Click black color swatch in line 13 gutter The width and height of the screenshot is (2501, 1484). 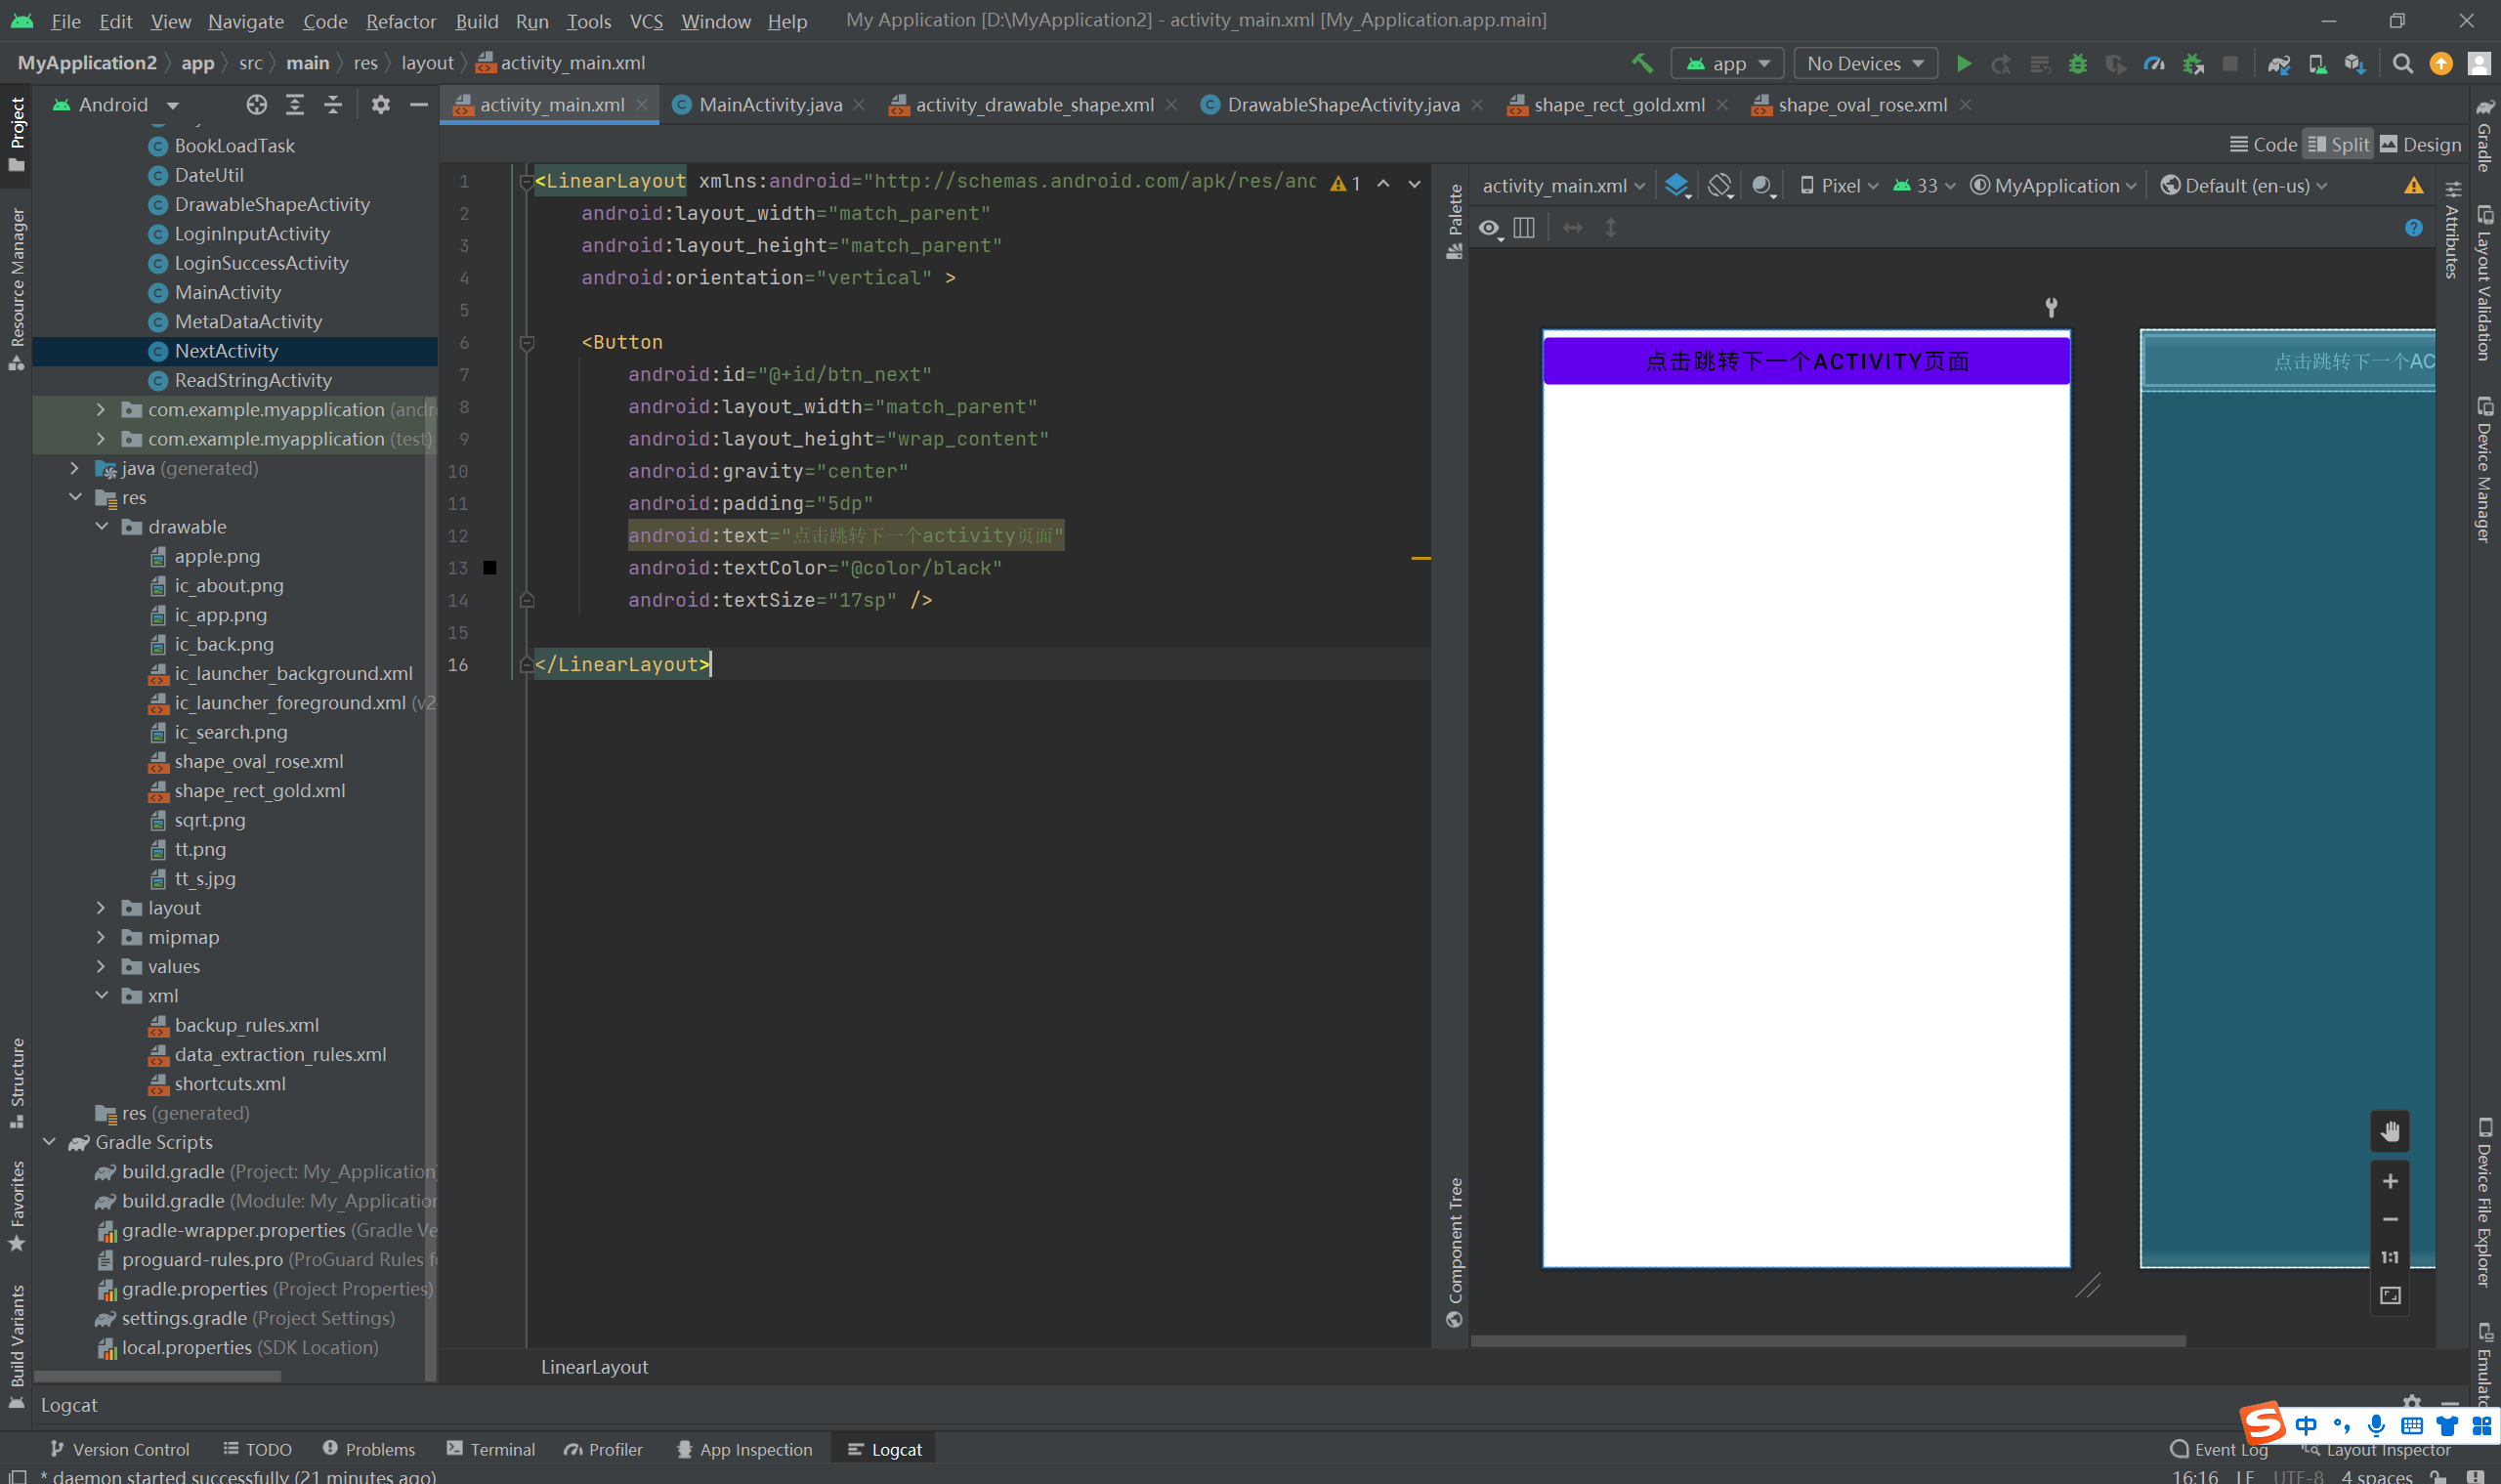coord(490,568)
